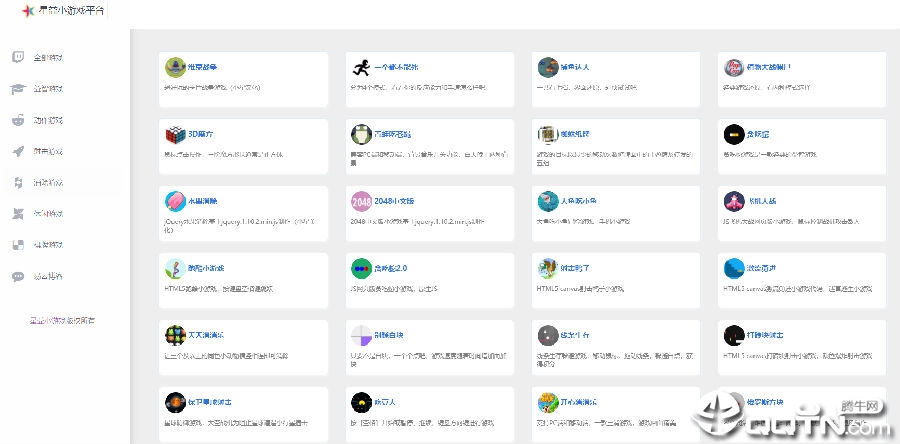Open the 天天消消乐 game title
Screen dimensions: 900x444
pyautogui.click(x=206, y=335)
